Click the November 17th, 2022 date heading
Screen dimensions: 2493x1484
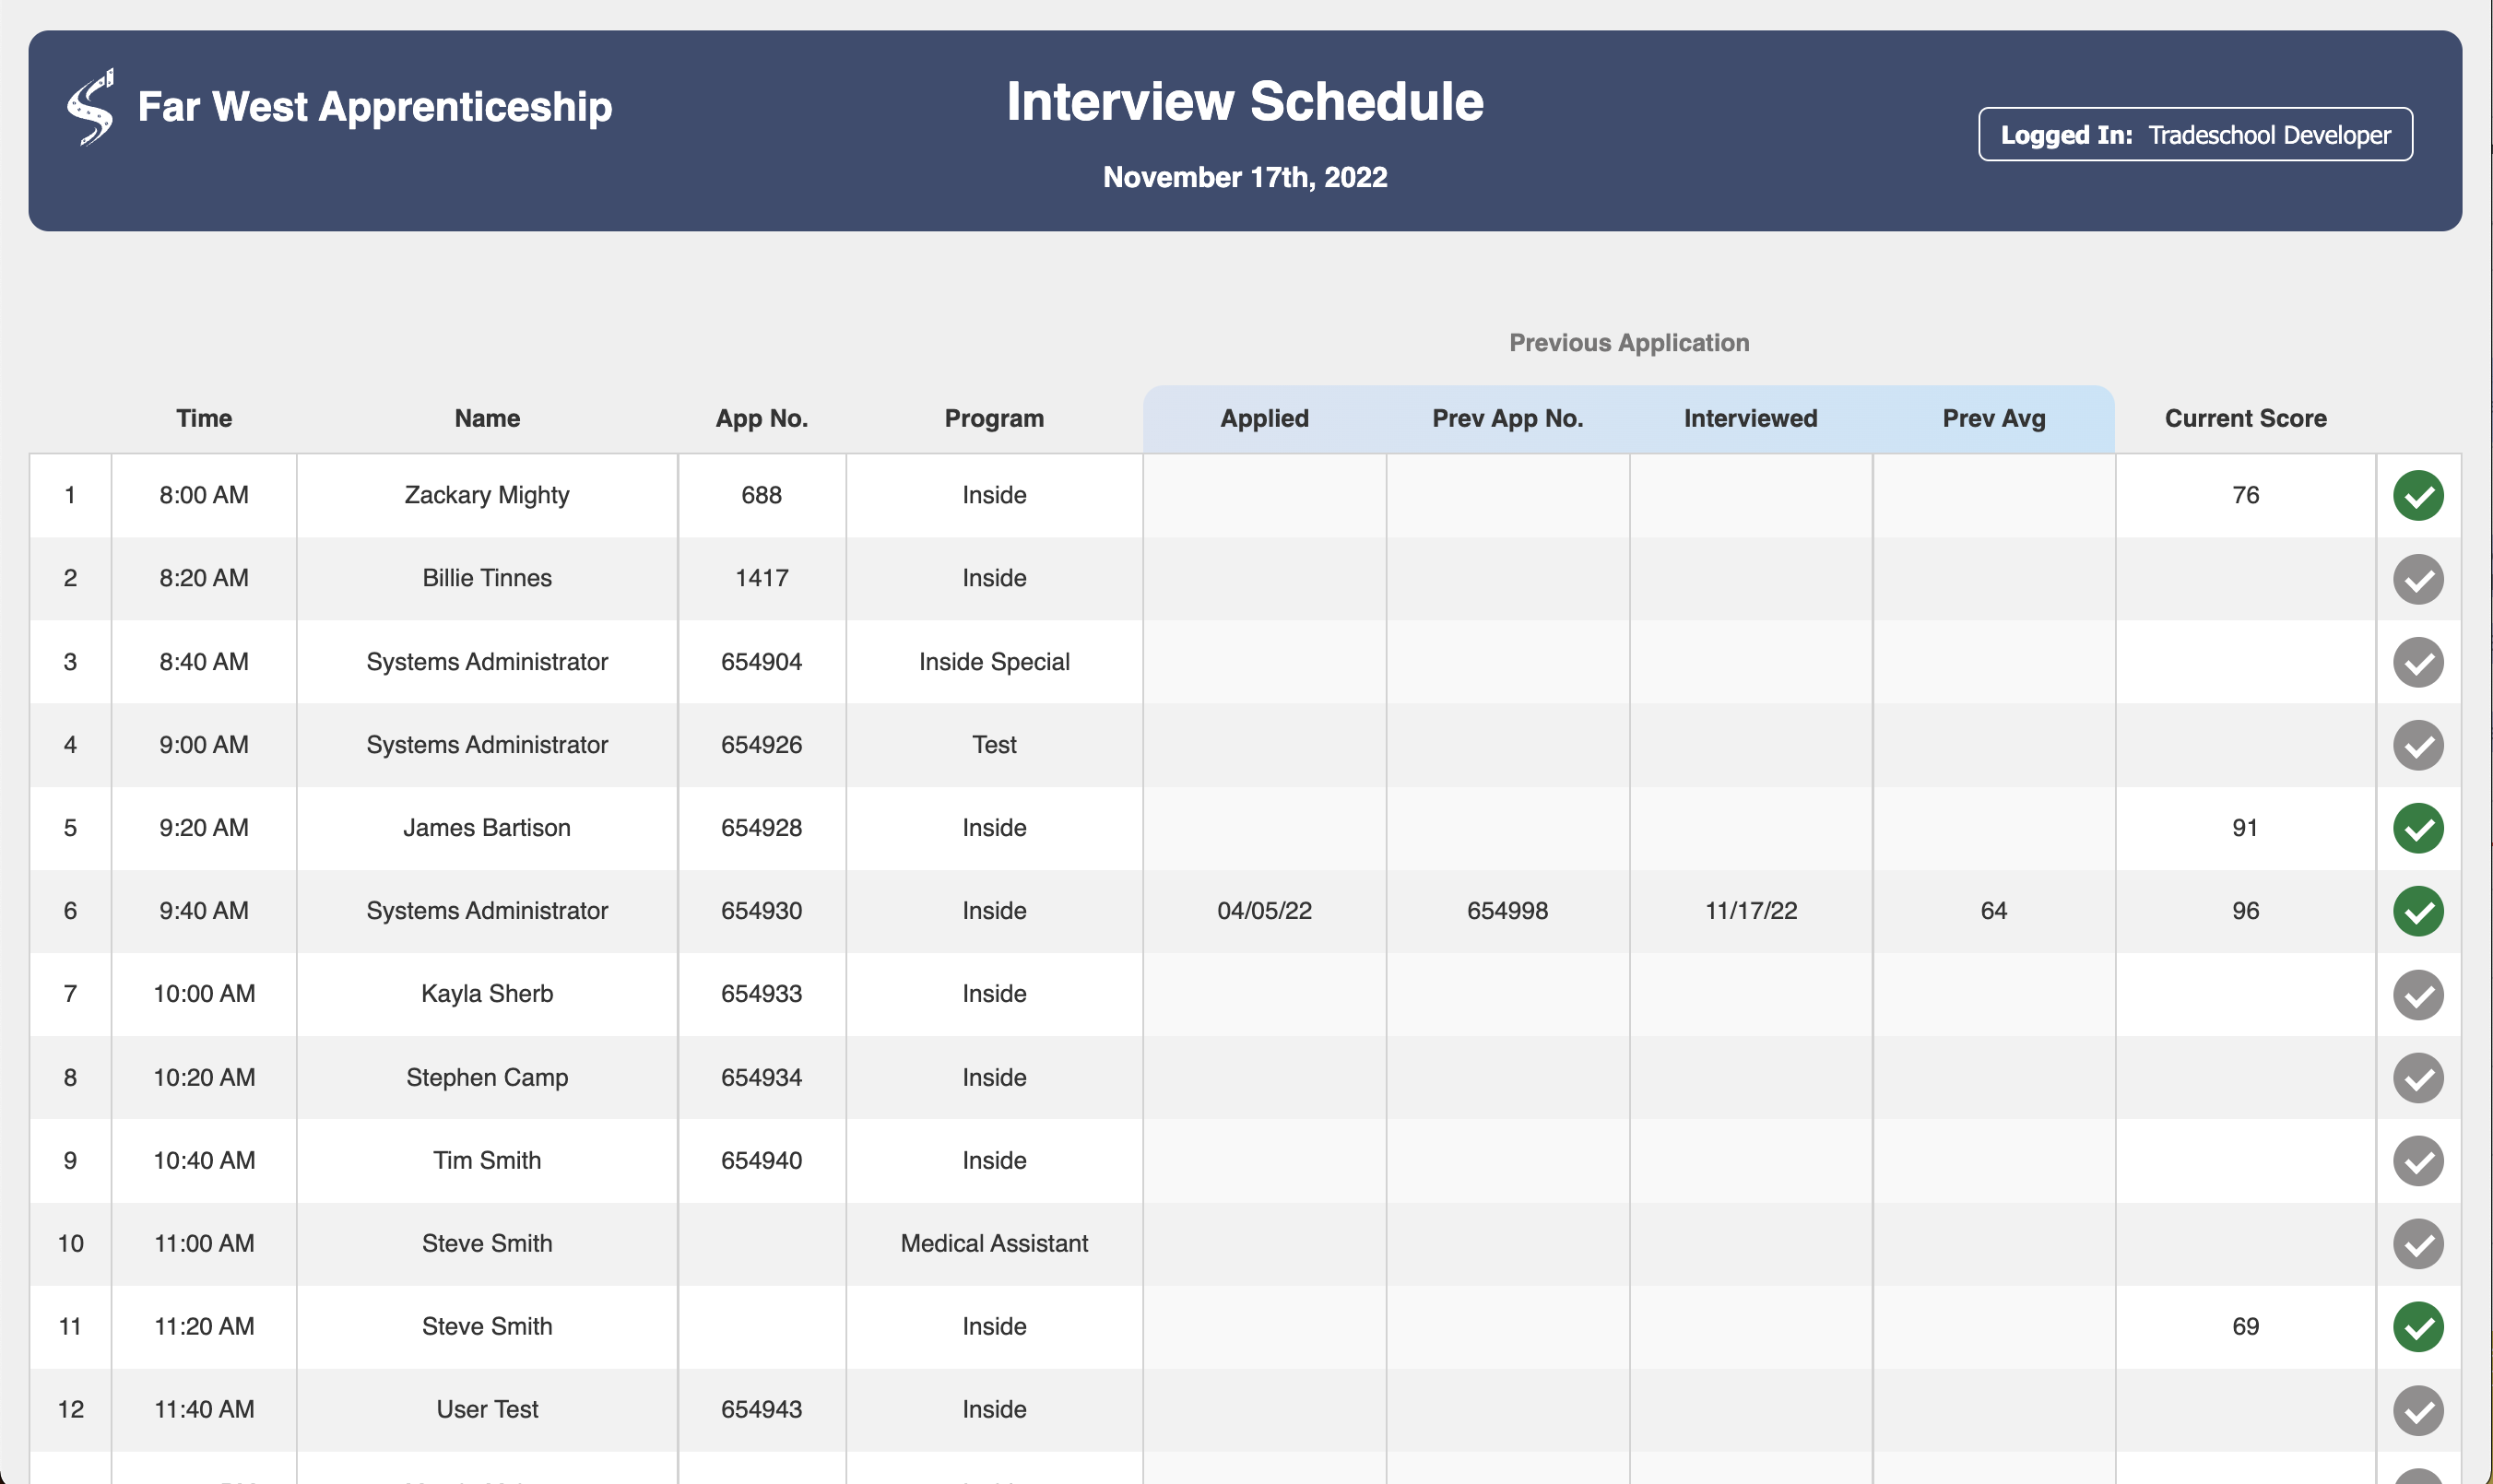(x=1245, y=177)
